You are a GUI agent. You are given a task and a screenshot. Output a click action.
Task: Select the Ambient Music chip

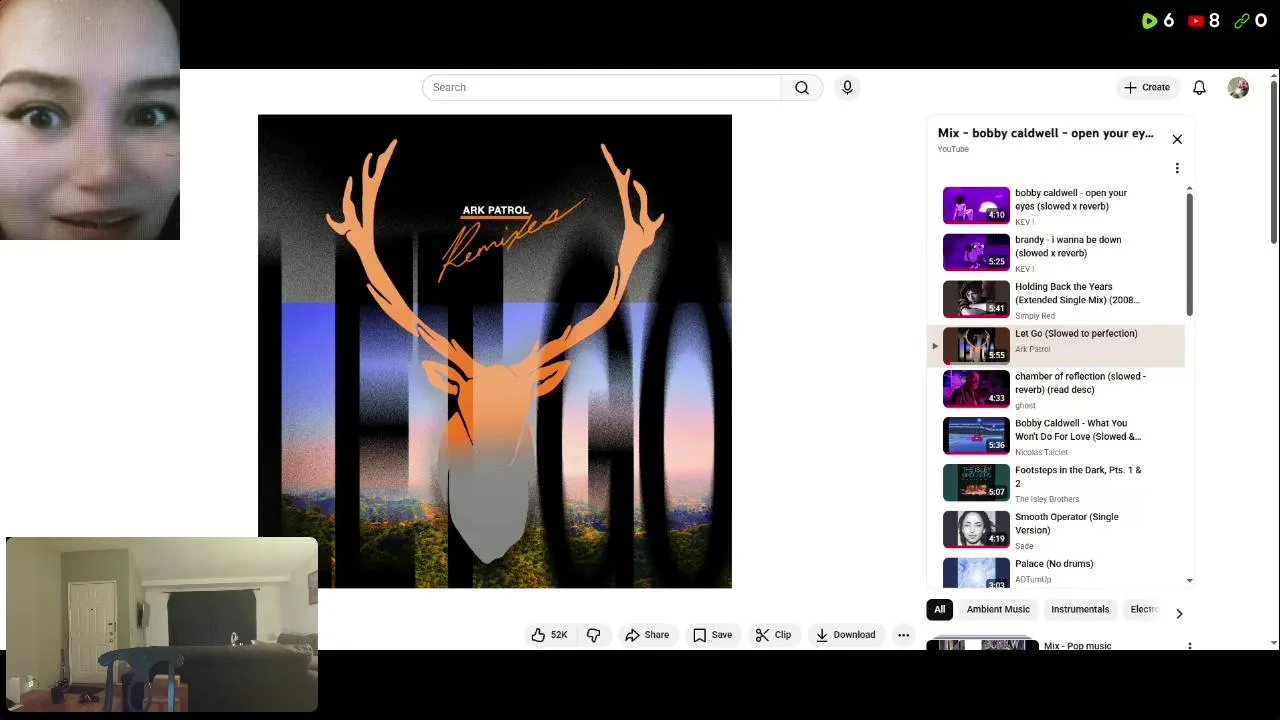pyautogui.click(x=998, y=610)
